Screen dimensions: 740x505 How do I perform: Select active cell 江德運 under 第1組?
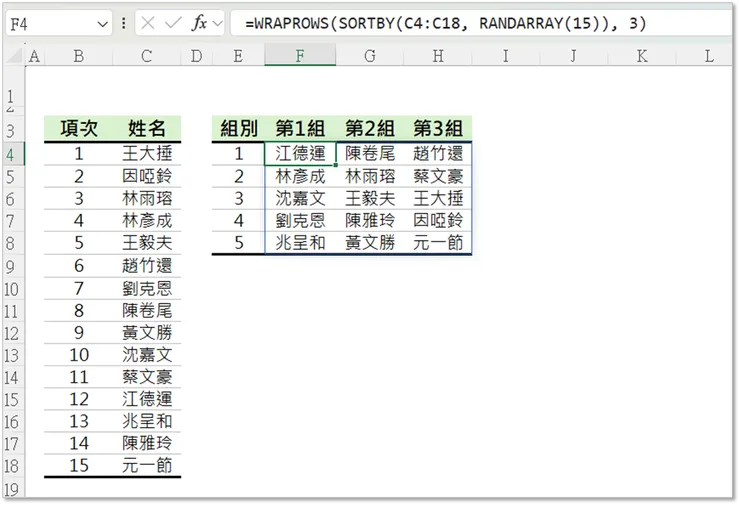coord(300,153)
